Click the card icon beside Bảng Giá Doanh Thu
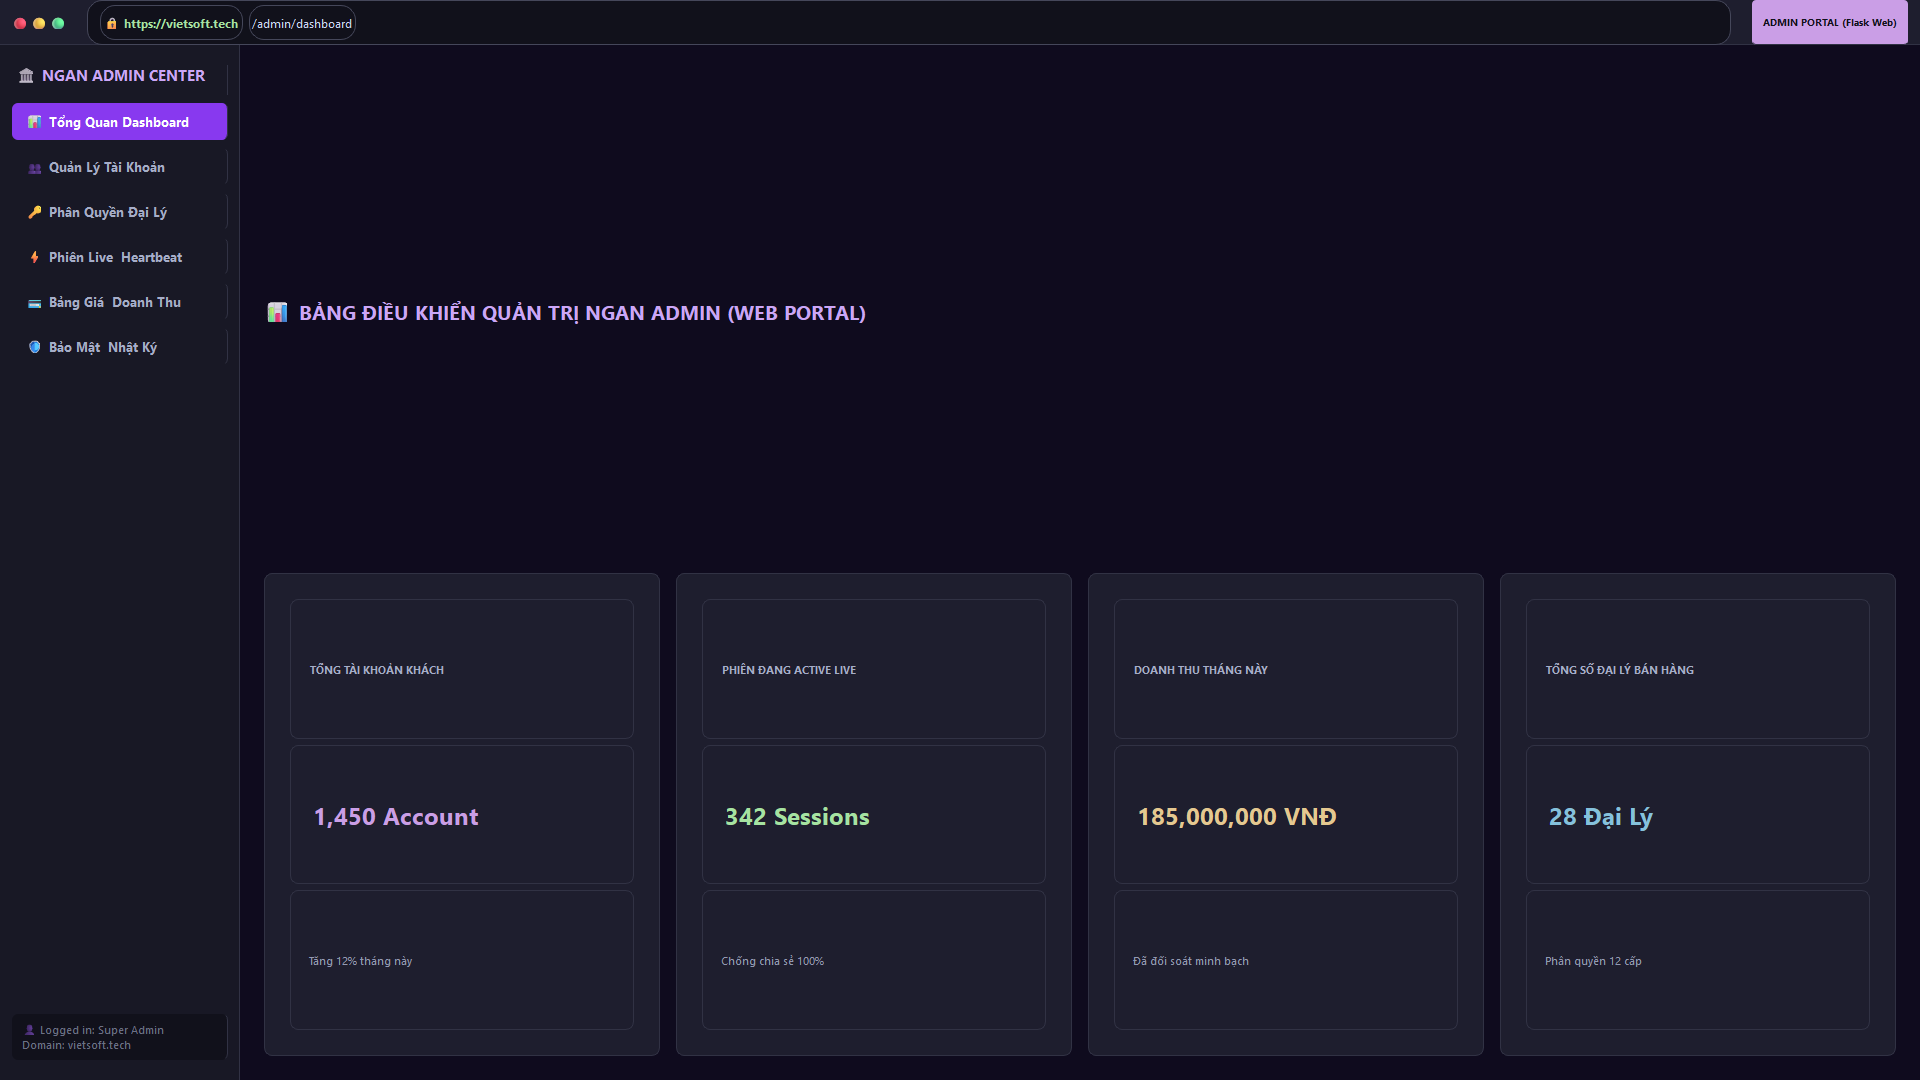1920x1080 pixels. [35, 303]
